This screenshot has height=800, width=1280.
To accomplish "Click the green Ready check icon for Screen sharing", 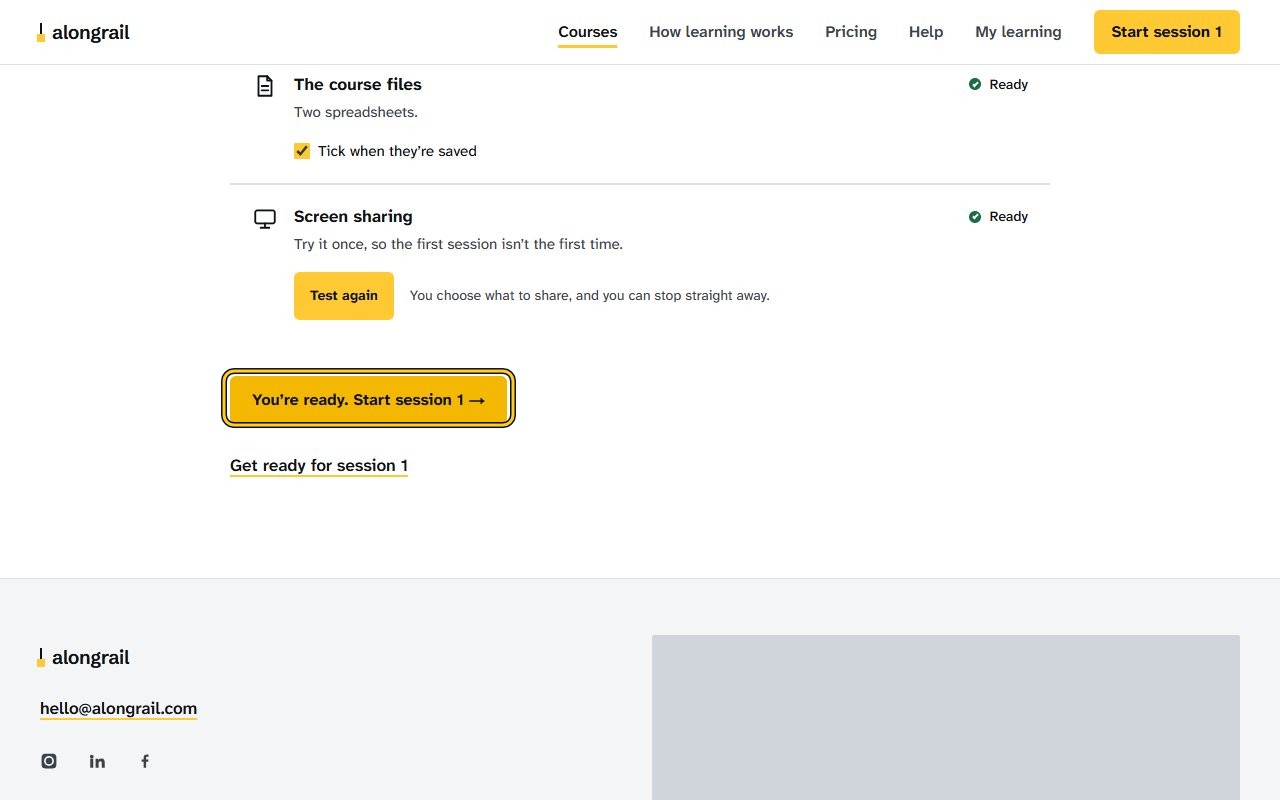I will 975,216.
